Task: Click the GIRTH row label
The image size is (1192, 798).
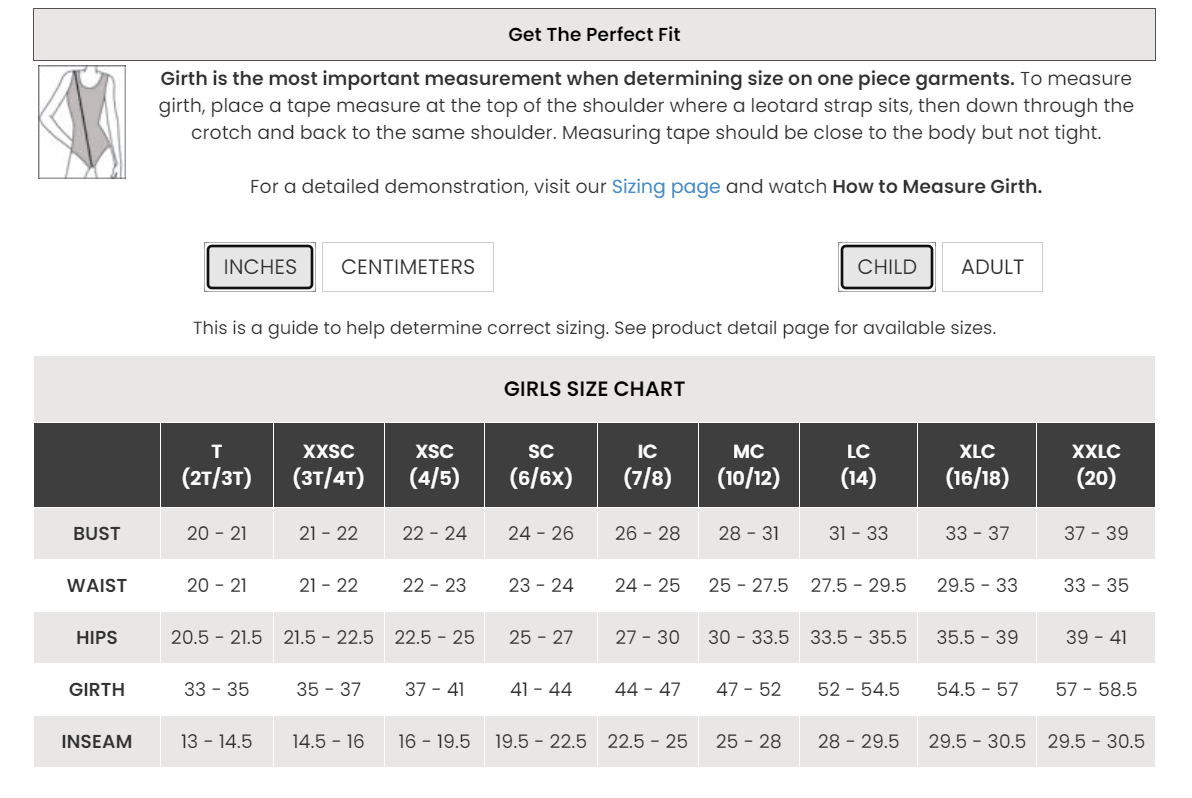Action: click(x=97, y=690)
